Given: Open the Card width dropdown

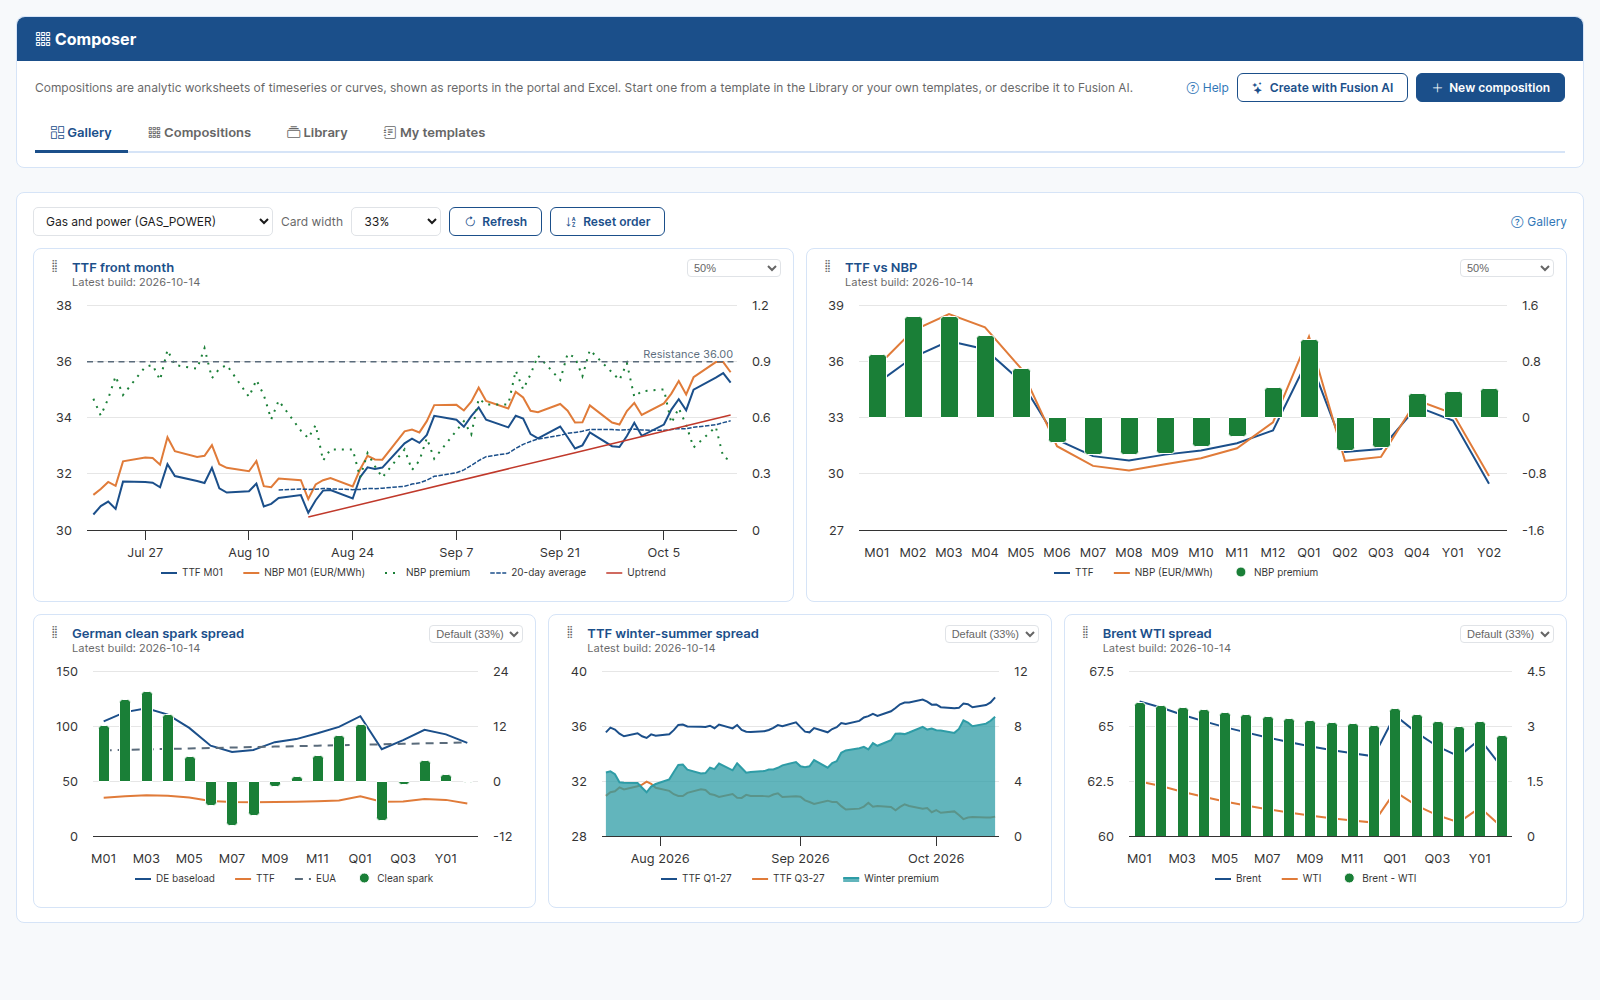Looking at the screenshot, I should pos(396,222).
